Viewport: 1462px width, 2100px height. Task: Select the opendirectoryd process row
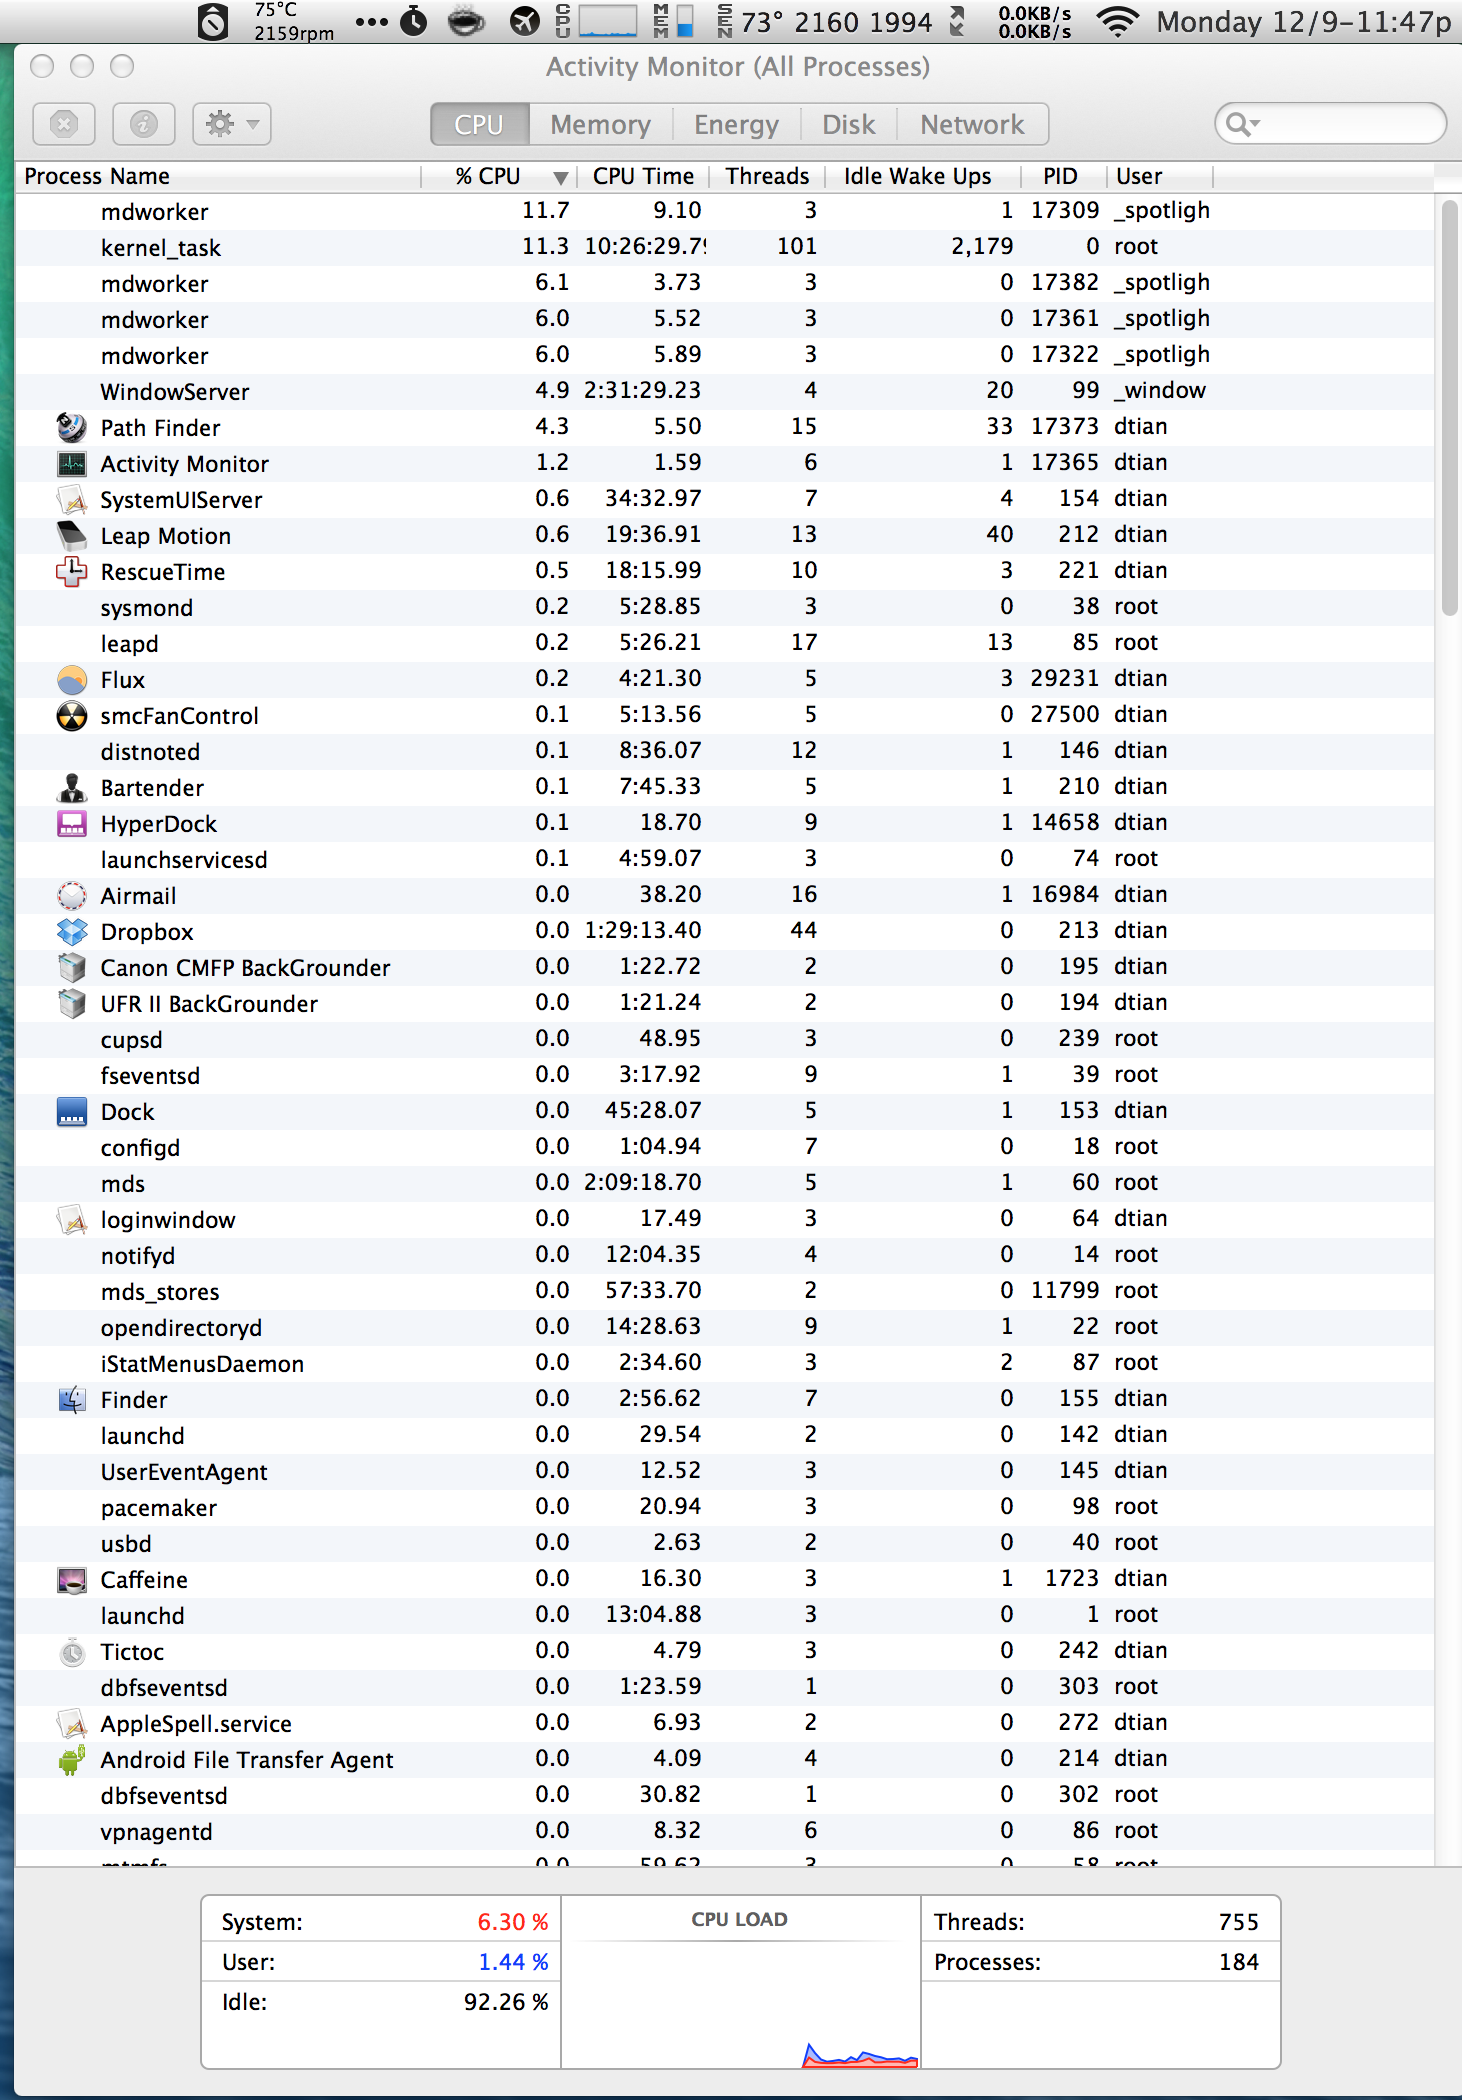click(x=725, y=1328)
